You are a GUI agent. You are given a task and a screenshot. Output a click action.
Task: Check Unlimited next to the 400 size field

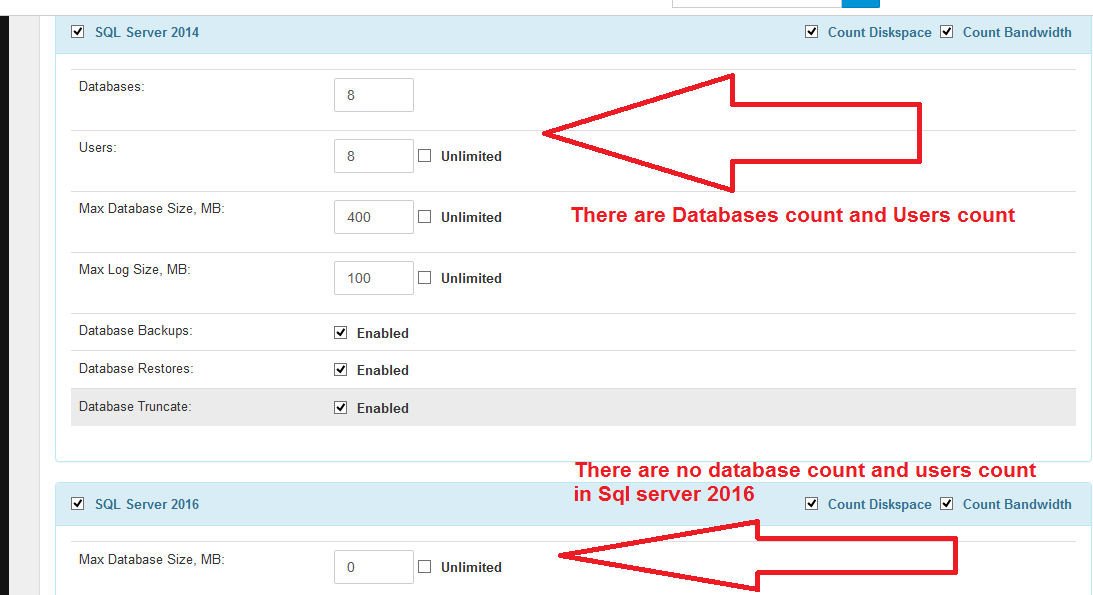(x=425, y=217)
